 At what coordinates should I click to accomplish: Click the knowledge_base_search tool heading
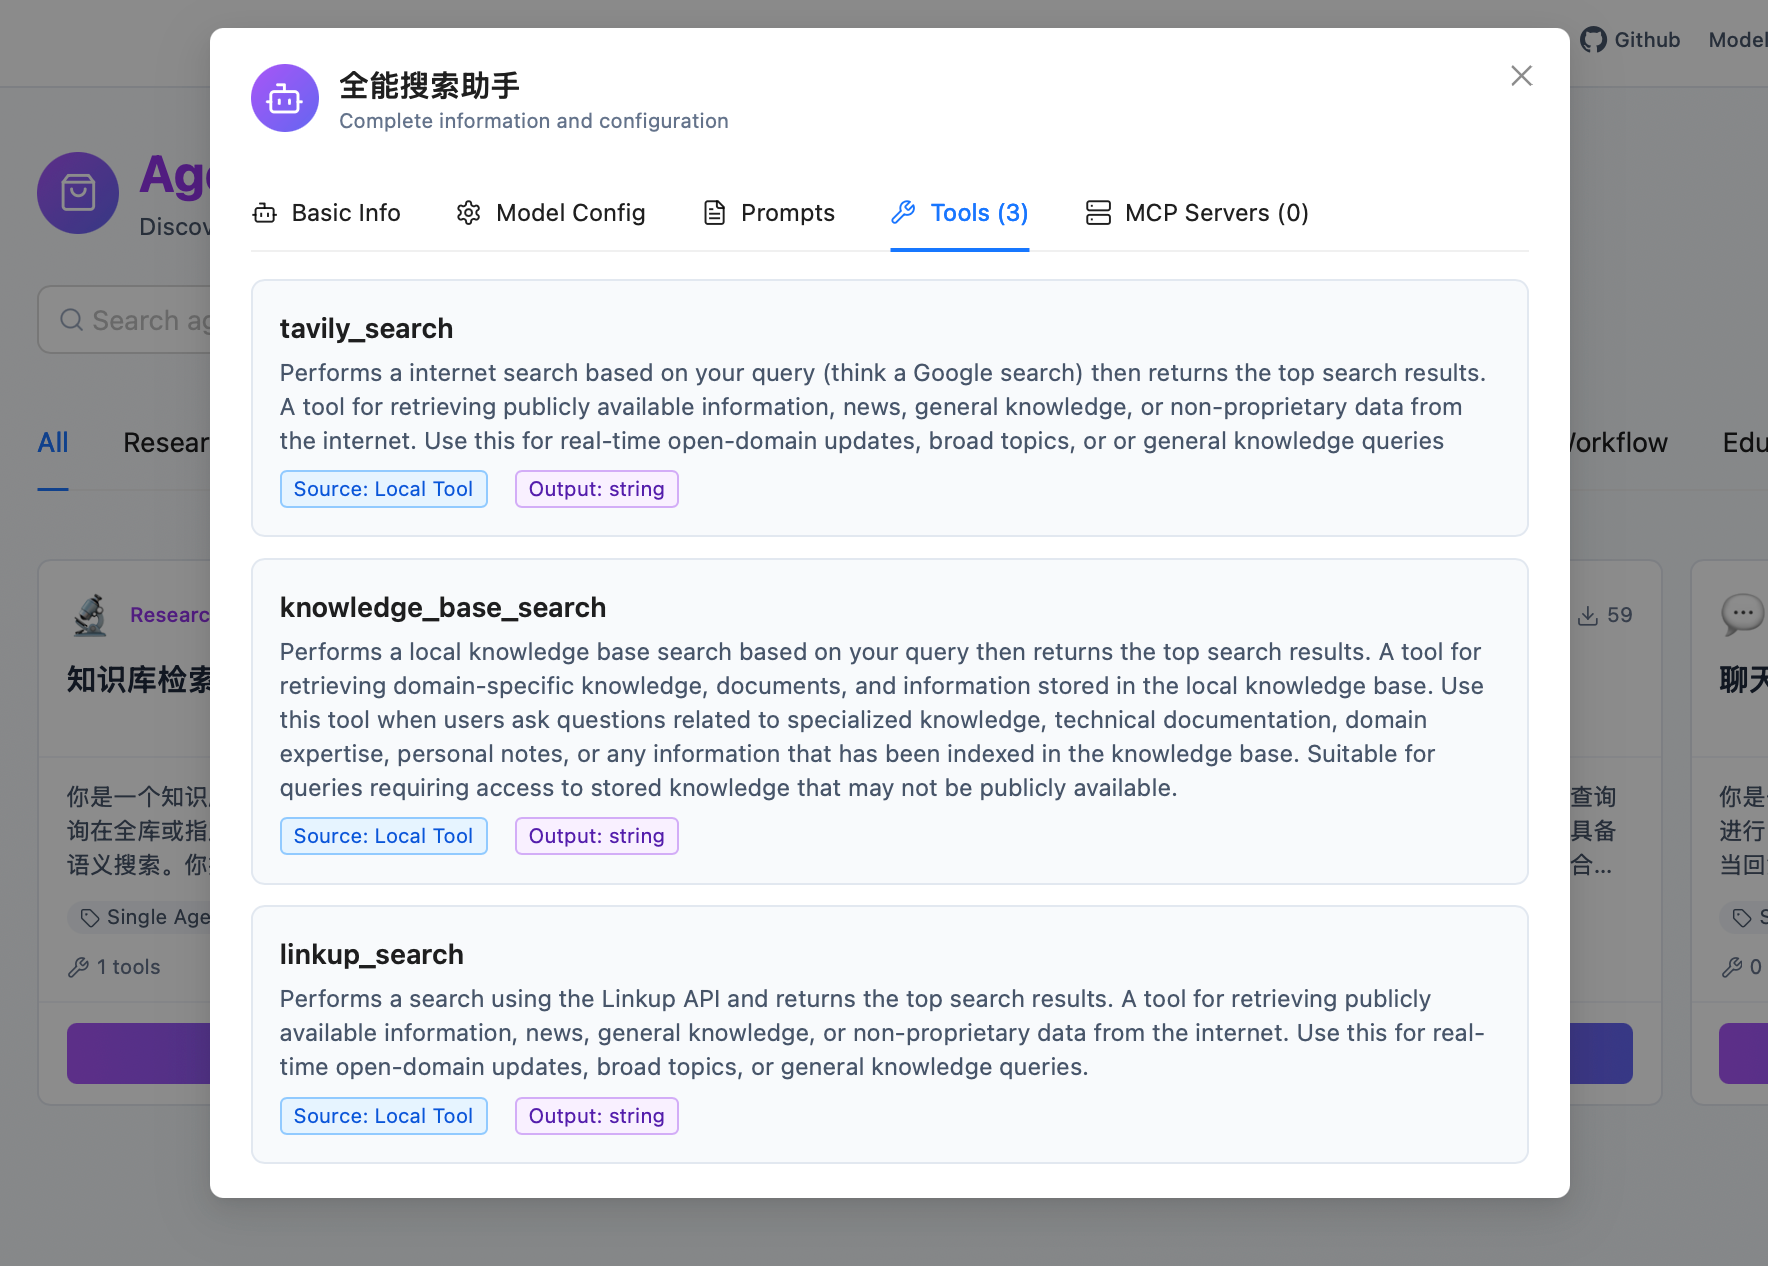[442, 607]
